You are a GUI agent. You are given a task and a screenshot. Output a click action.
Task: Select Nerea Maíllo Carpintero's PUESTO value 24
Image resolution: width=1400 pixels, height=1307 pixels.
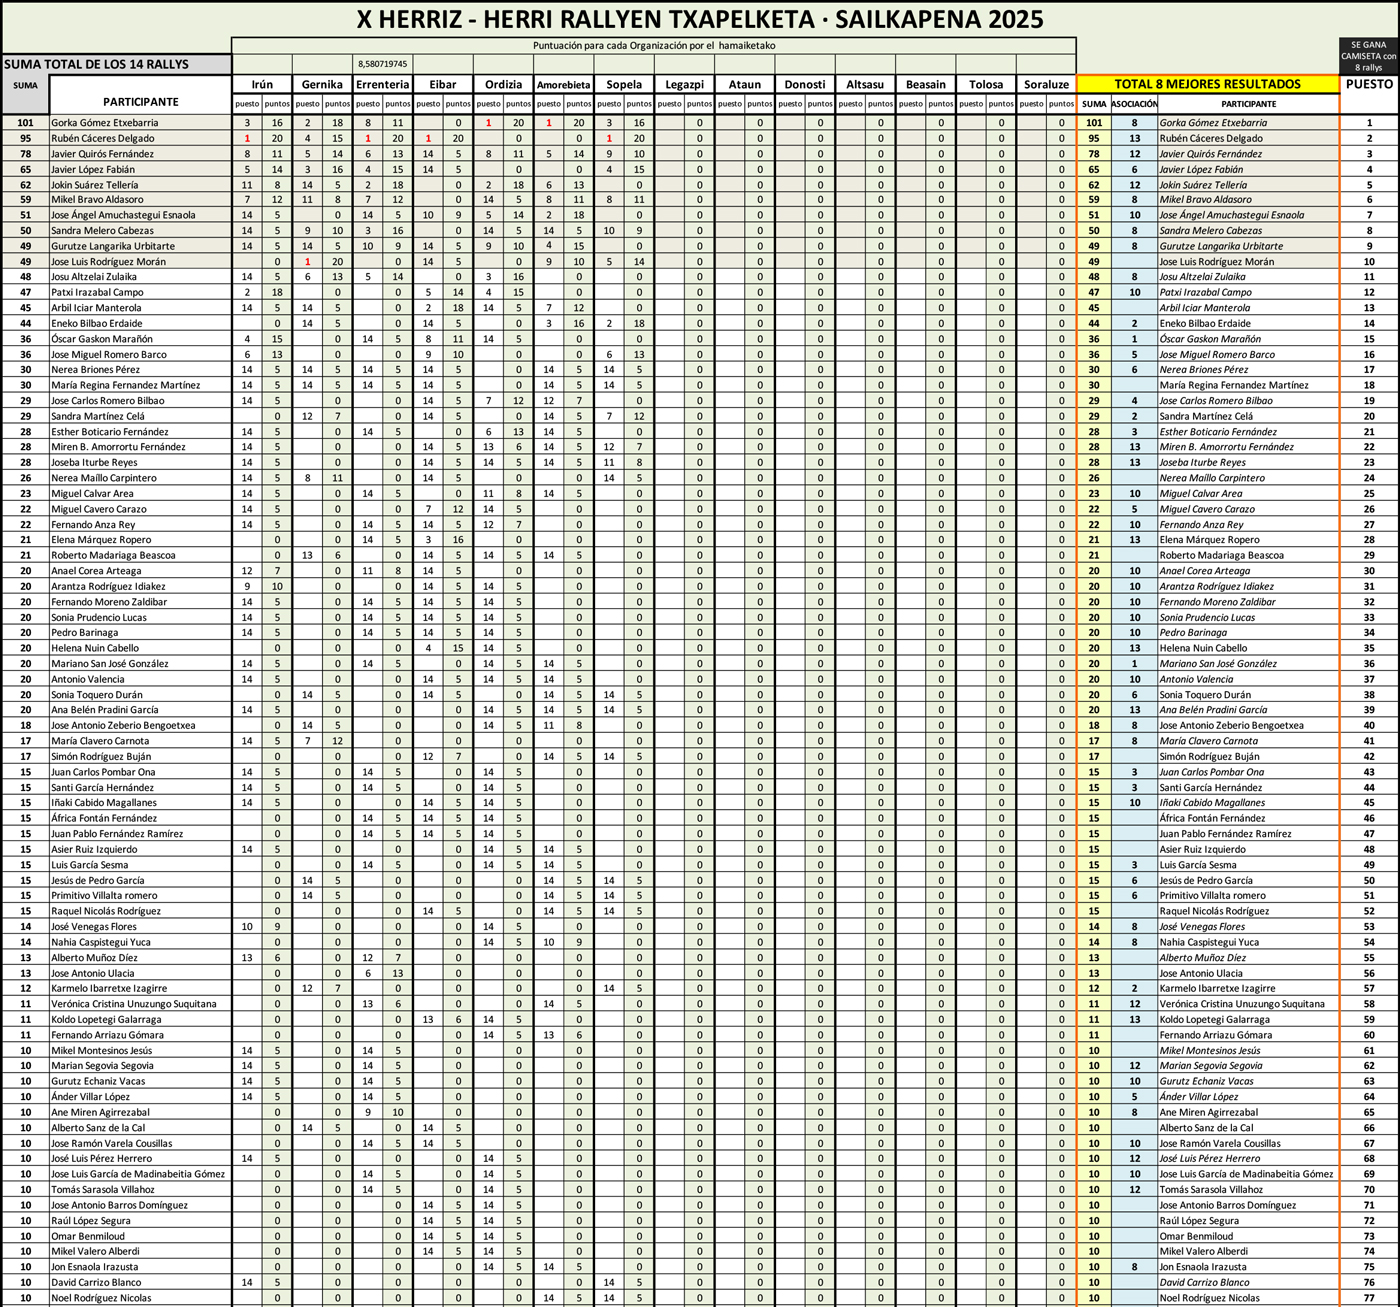(x=1370, y=478)
